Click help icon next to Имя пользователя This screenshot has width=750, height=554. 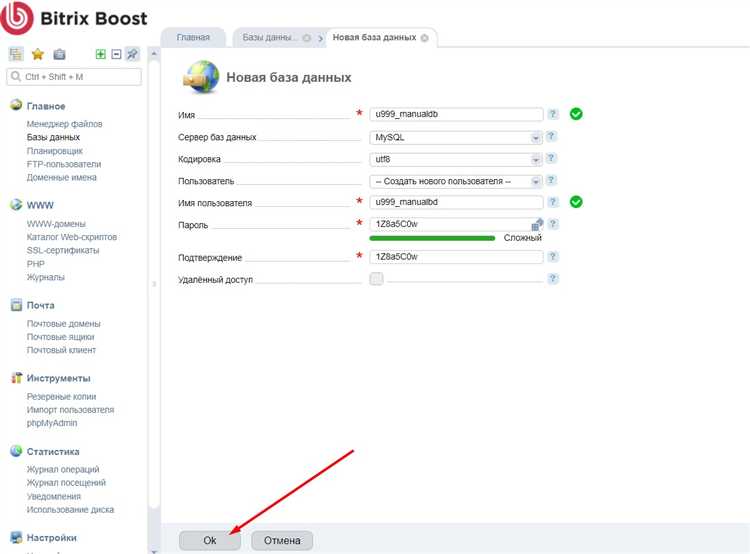pyautogui.click(x=553, y=202)
